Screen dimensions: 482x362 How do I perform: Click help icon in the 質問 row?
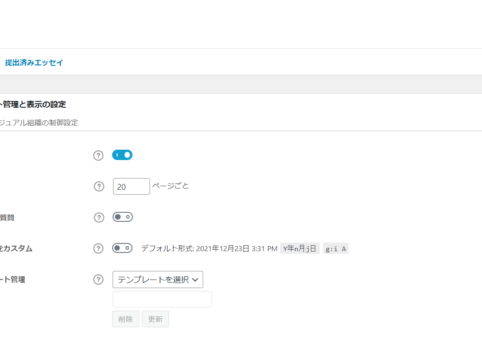(x=99, y=218)
